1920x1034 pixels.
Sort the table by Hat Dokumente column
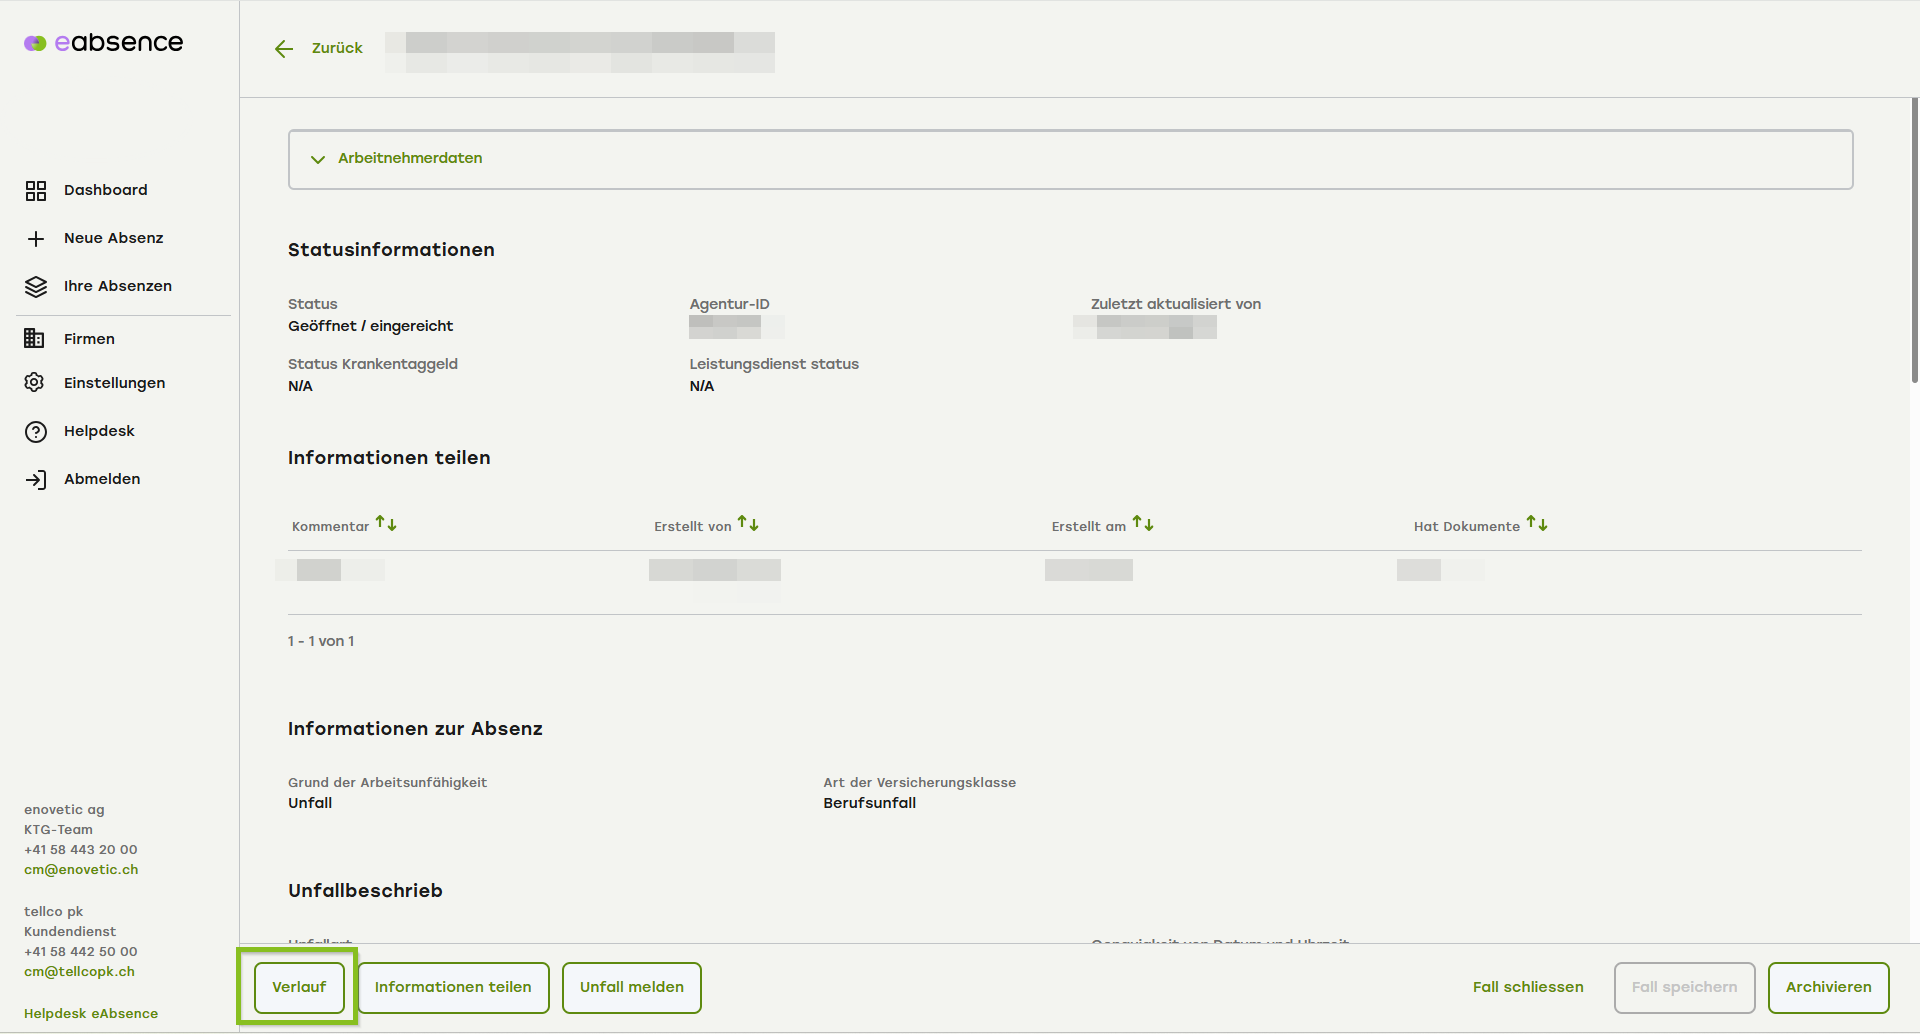coord(1537,524)
